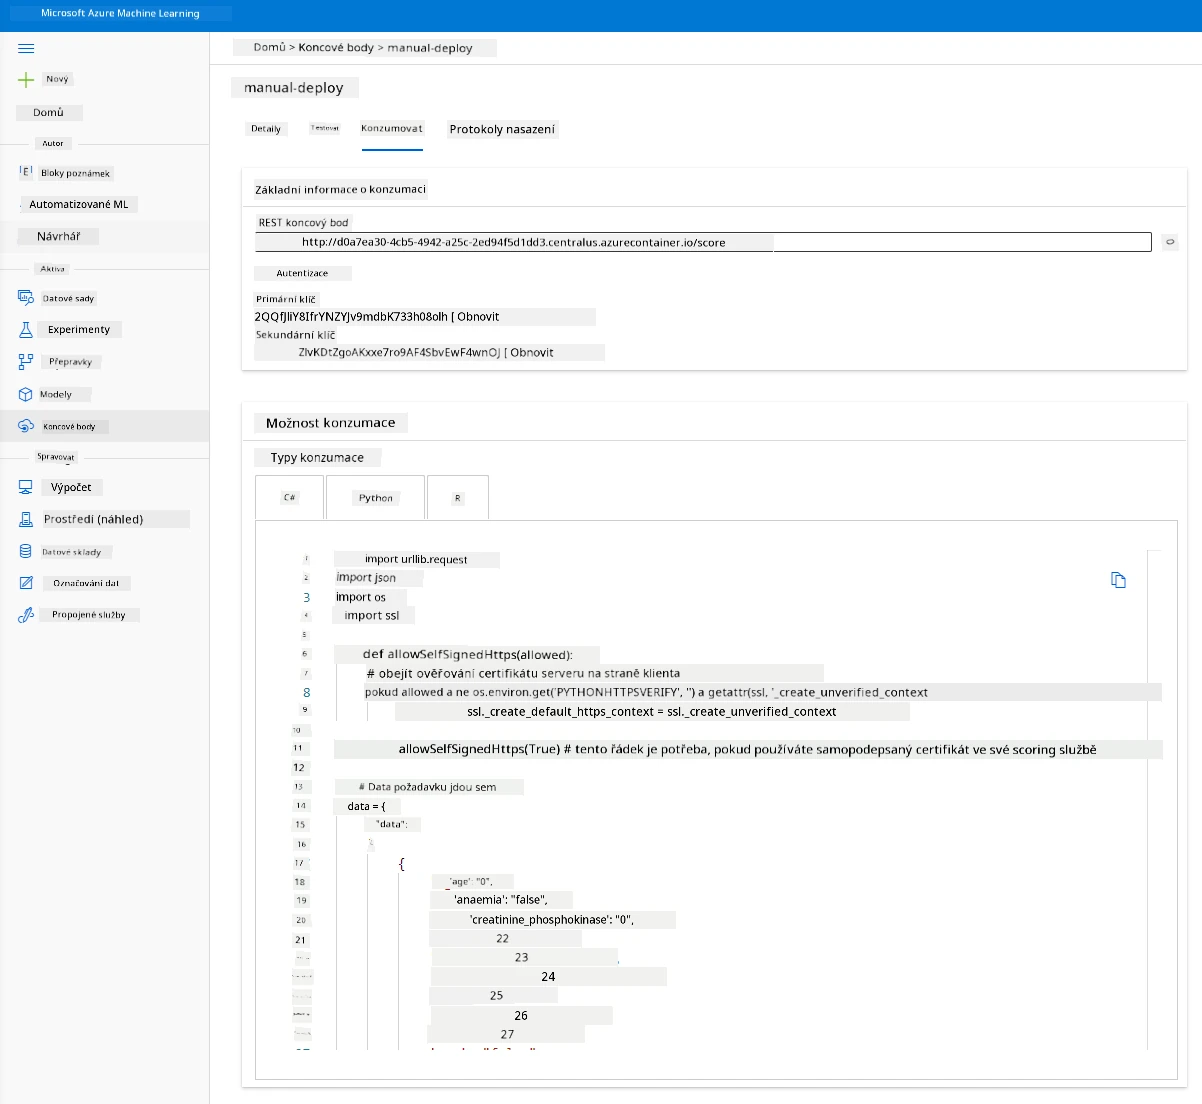
Task: Open Návrhář designer in sidebar
Action: click(59, 236)
